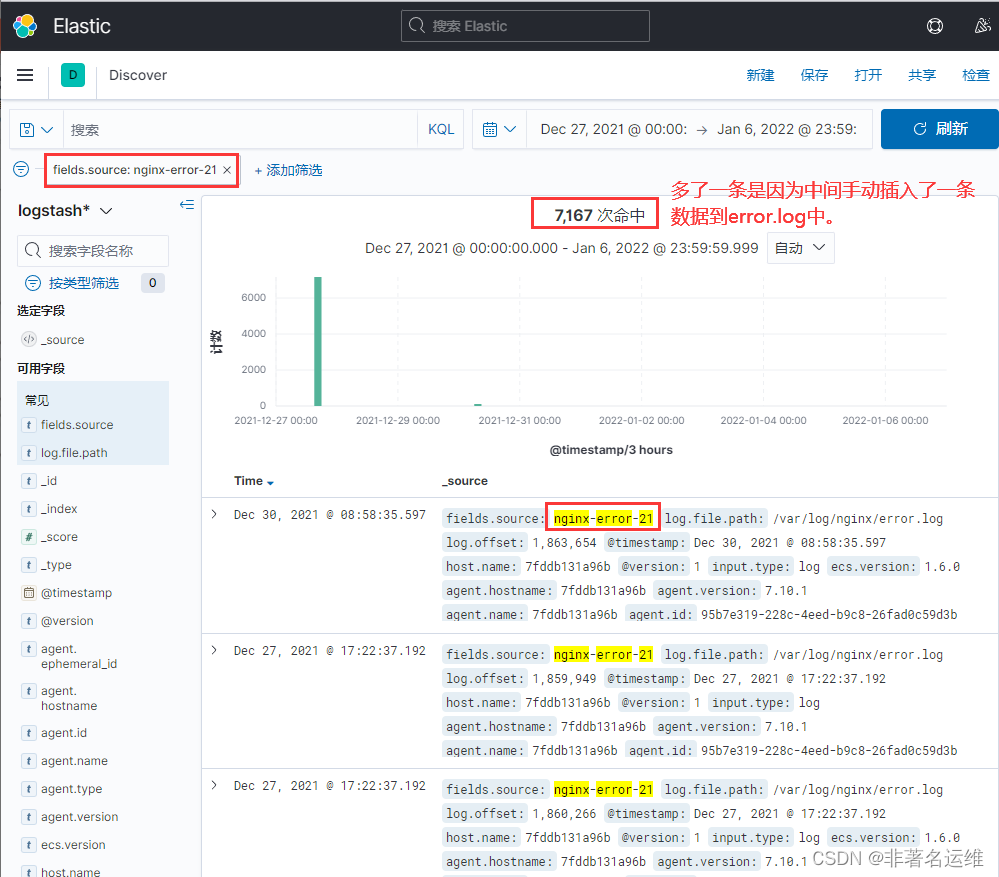Viewport: 999px width, 877px height.
Task: Click the _score number type icon
Action: coord(29,537)
